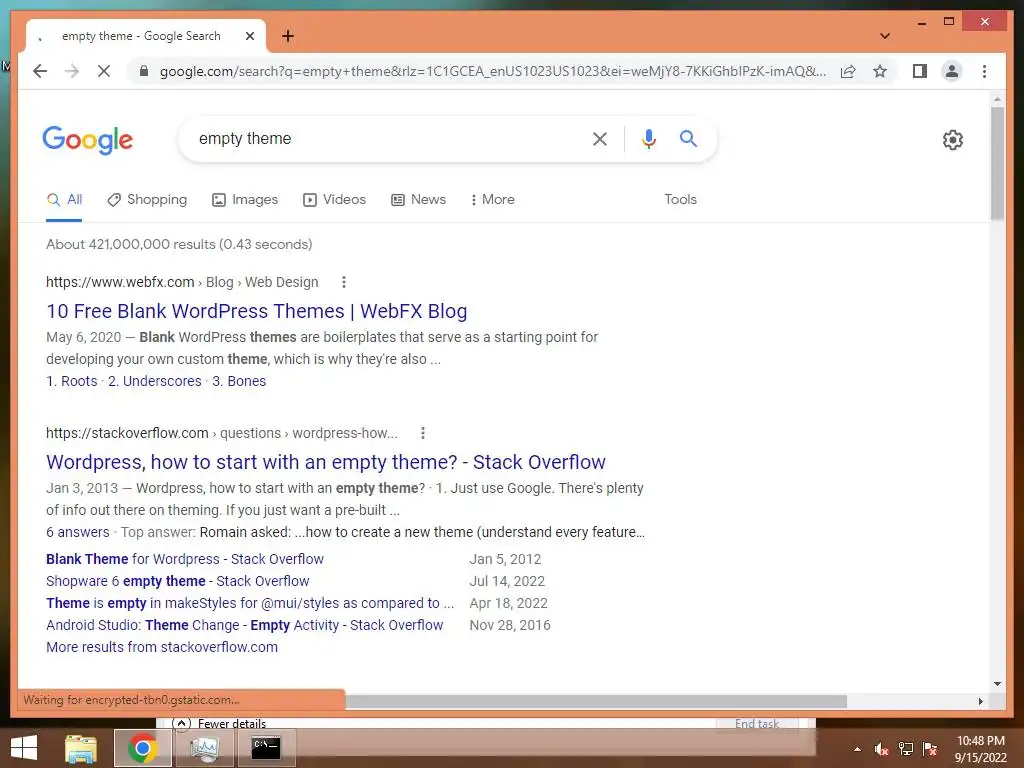Open the Chrome profile avatar

[952, 71]
